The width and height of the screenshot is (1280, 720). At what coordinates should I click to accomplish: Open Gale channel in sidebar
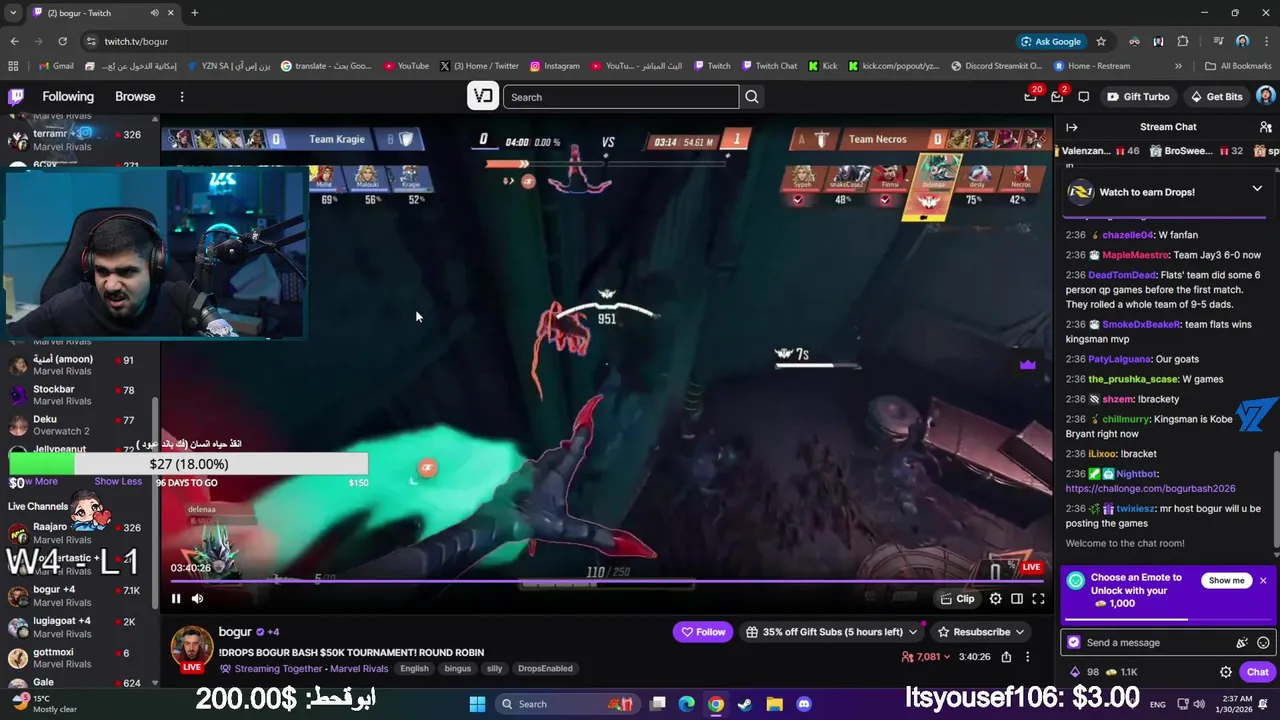(80, 684)
